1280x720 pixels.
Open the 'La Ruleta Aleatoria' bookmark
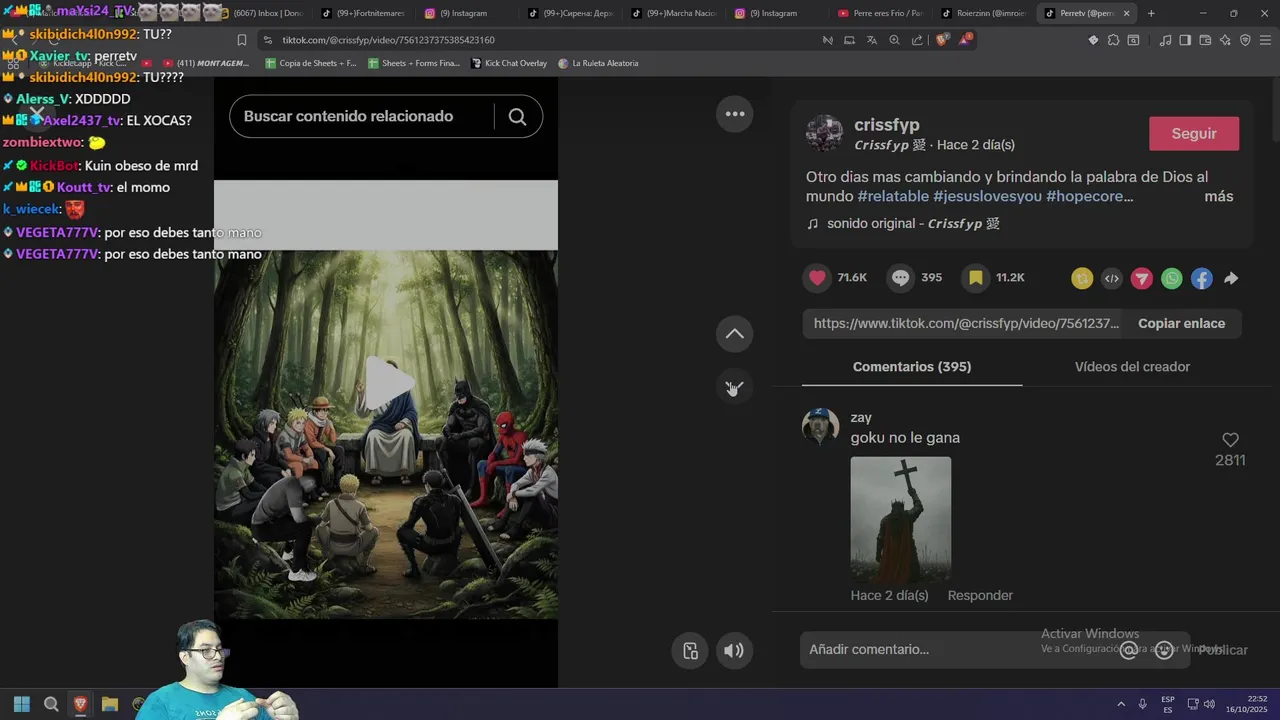(x=598, y=63)
